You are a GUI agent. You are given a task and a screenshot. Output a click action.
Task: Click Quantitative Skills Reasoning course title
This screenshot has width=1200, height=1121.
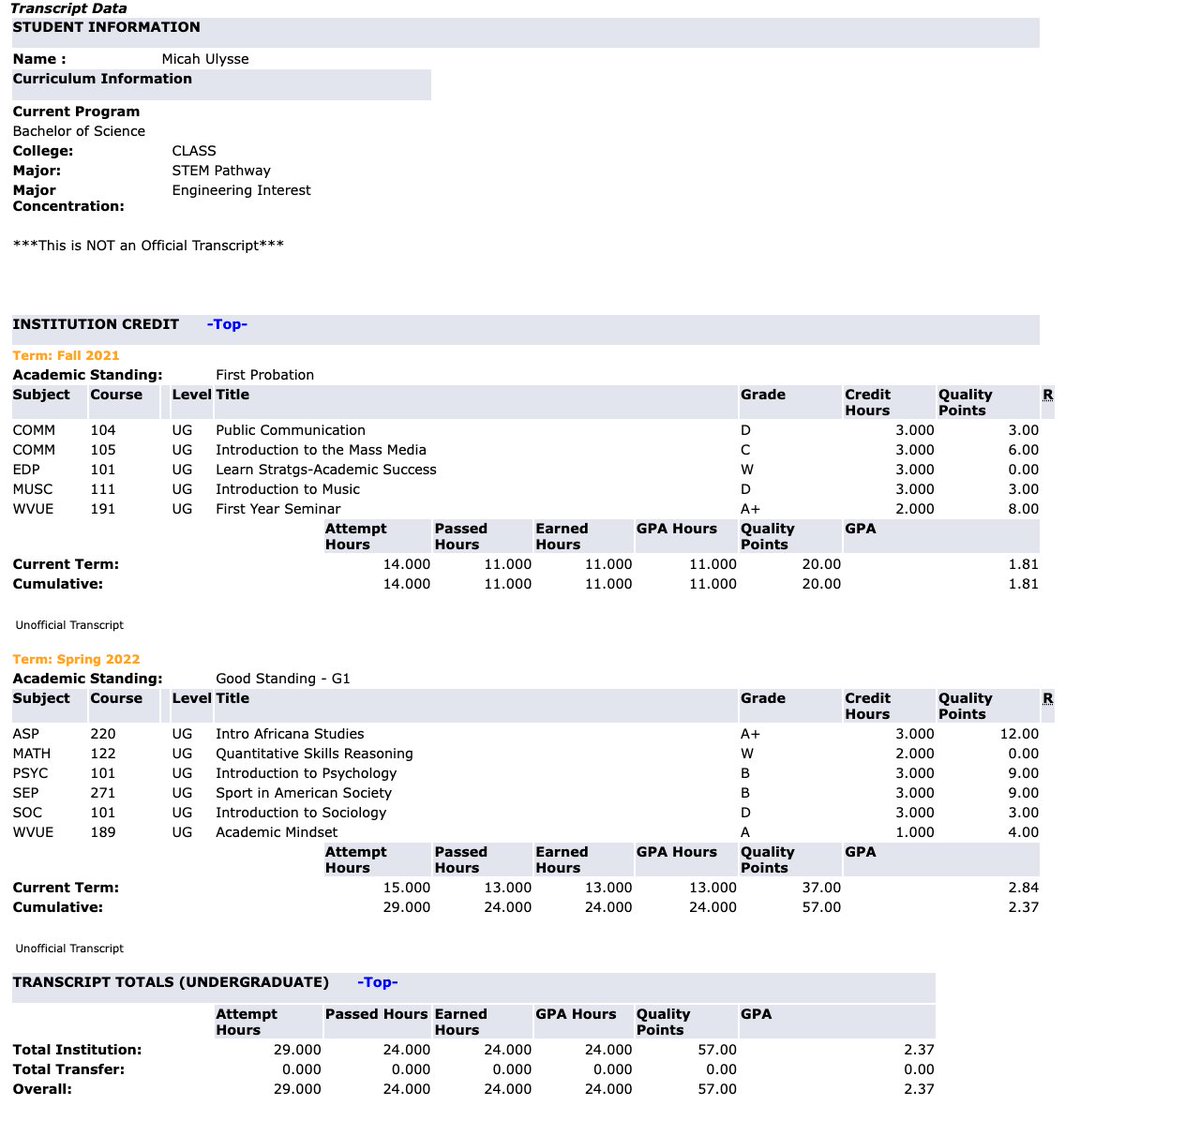314,754
